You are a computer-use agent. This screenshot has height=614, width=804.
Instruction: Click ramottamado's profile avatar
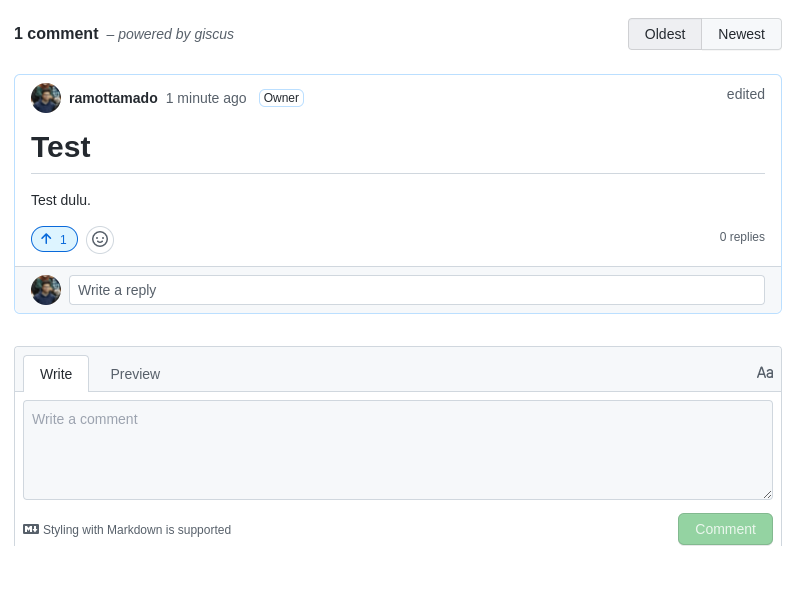pos(46,98)
